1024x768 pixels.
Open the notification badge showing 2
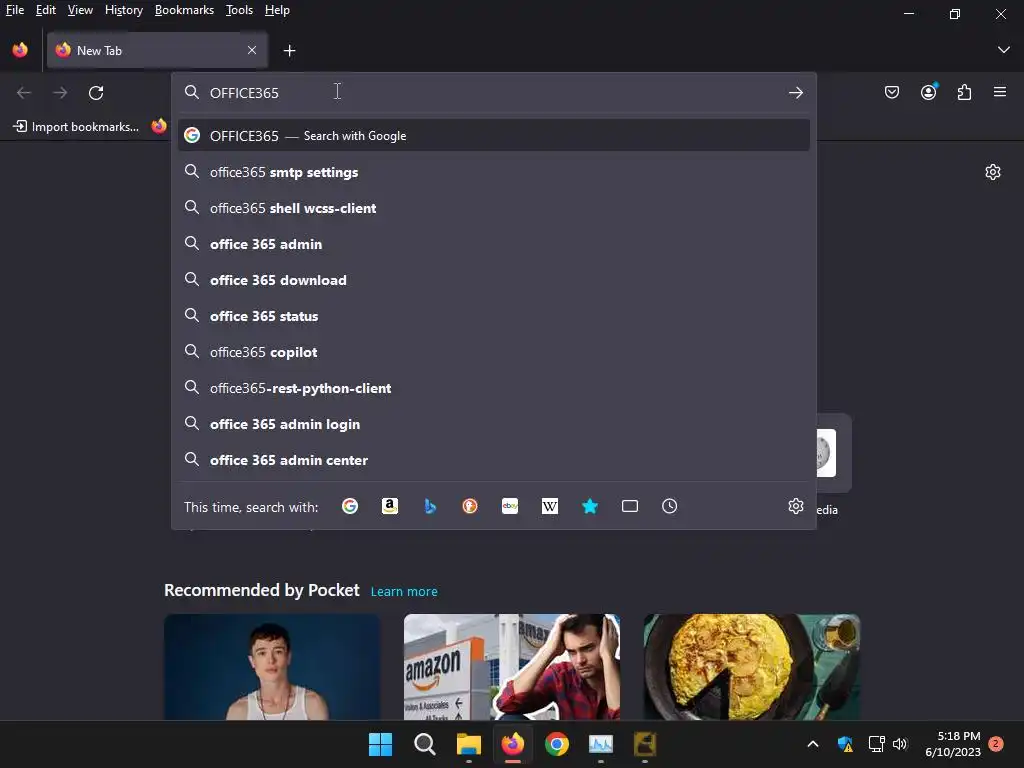click(996, 743)
